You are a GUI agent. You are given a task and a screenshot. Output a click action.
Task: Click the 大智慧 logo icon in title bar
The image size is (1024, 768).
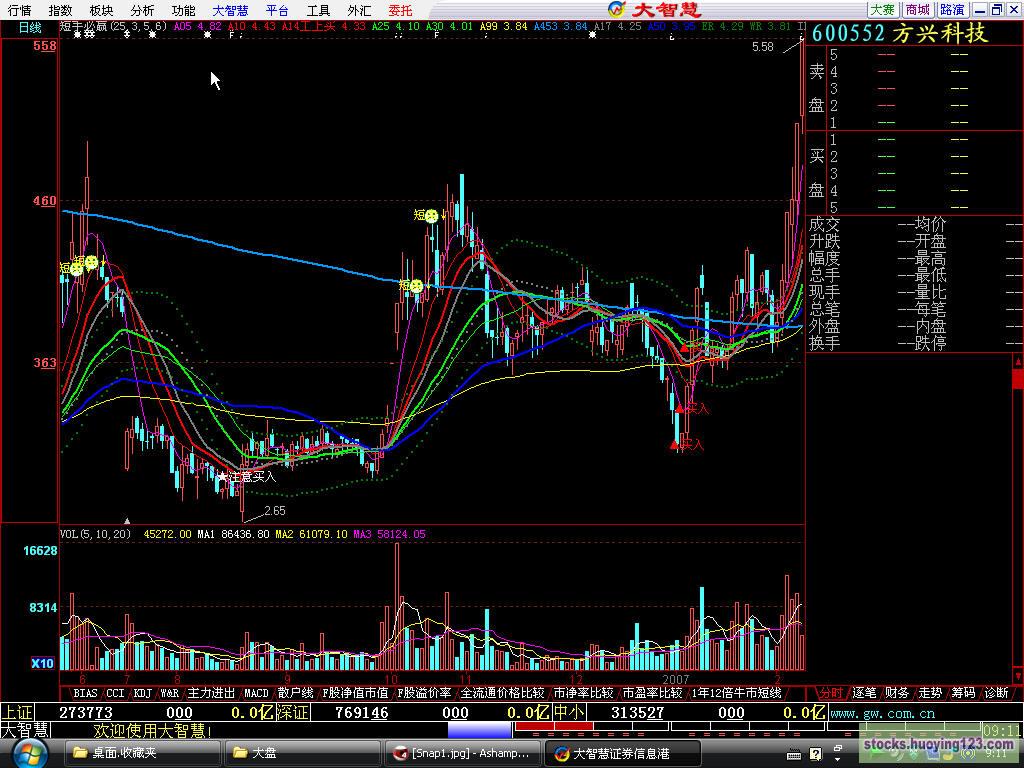pyautogui.click(x=616, y=8)
